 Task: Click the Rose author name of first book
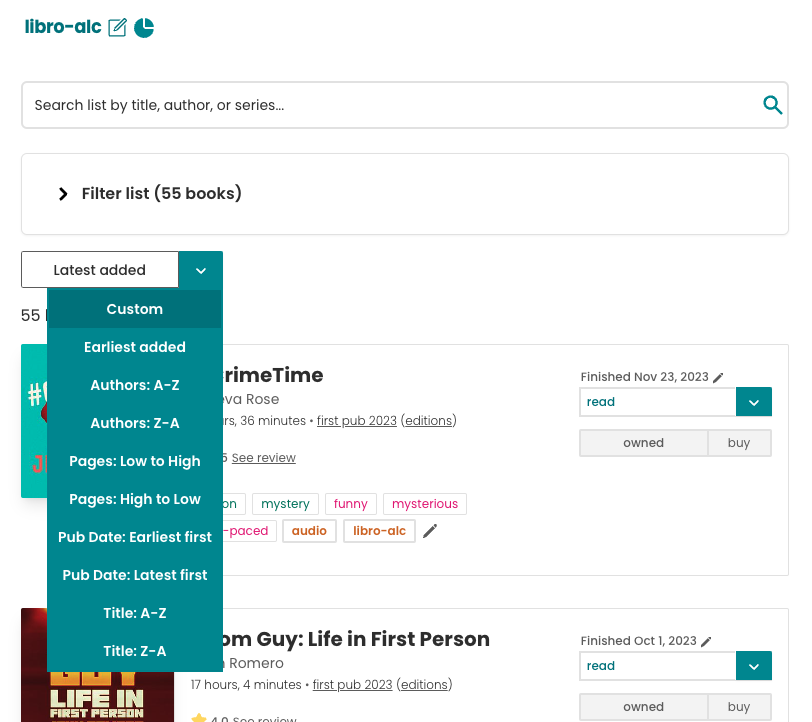(x=251, y=399)
